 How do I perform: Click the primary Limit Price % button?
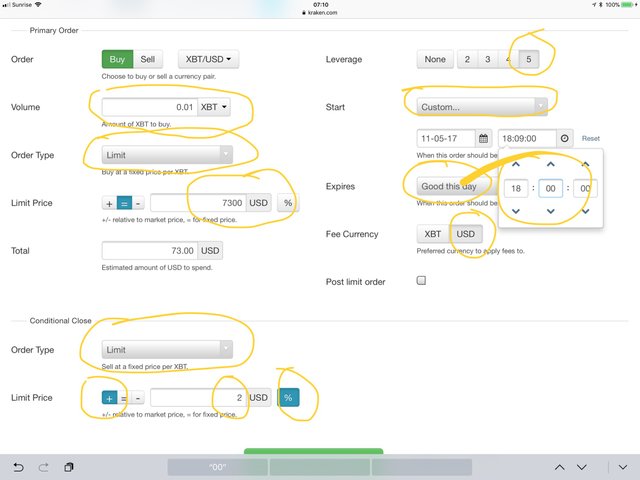coord(288,203)
